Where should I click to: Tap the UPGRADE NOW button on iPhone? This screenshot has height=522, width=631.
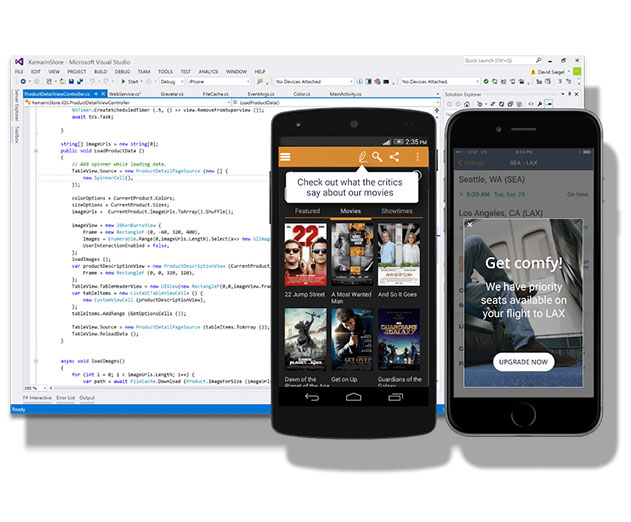(523, 362)
